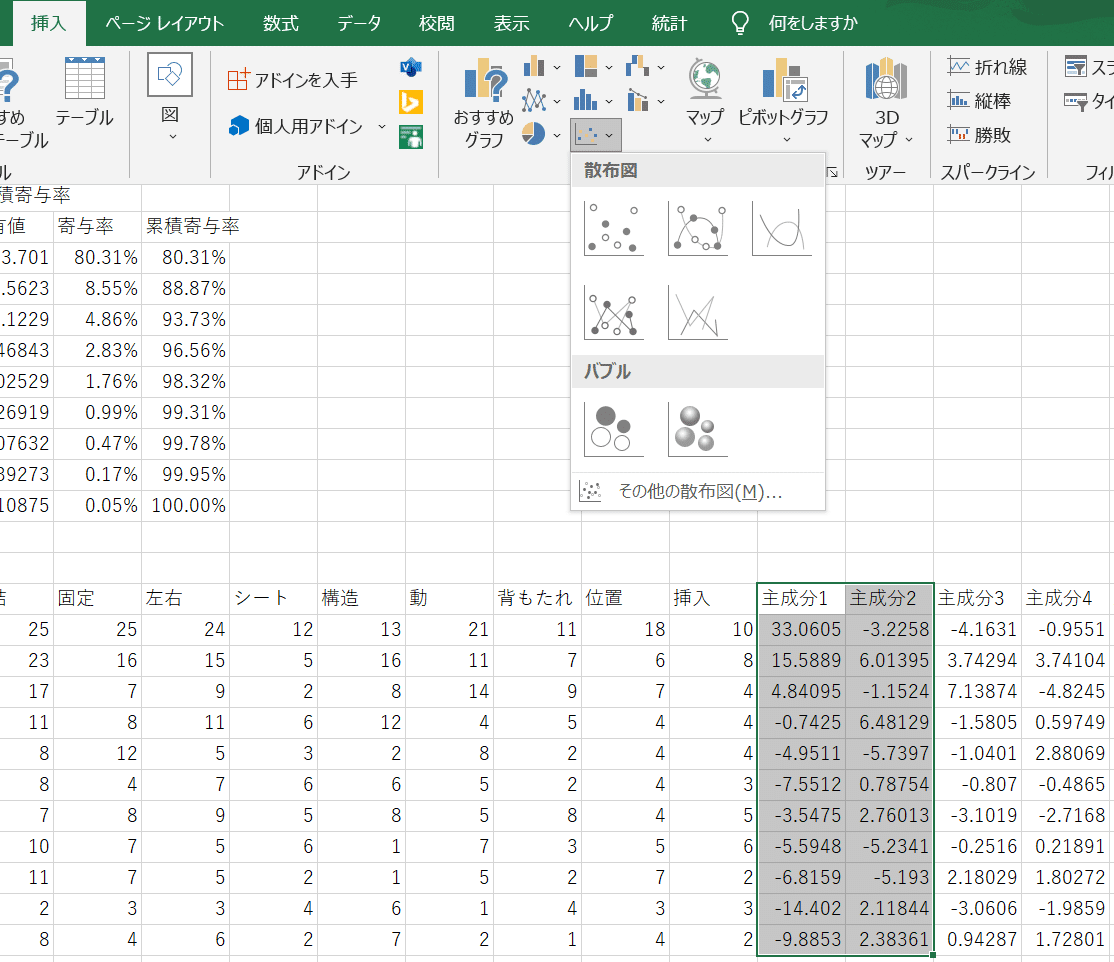Select the 3-D bubble chart icon
Viewport: 1114px width, 962px height.
tap(698, 429)
